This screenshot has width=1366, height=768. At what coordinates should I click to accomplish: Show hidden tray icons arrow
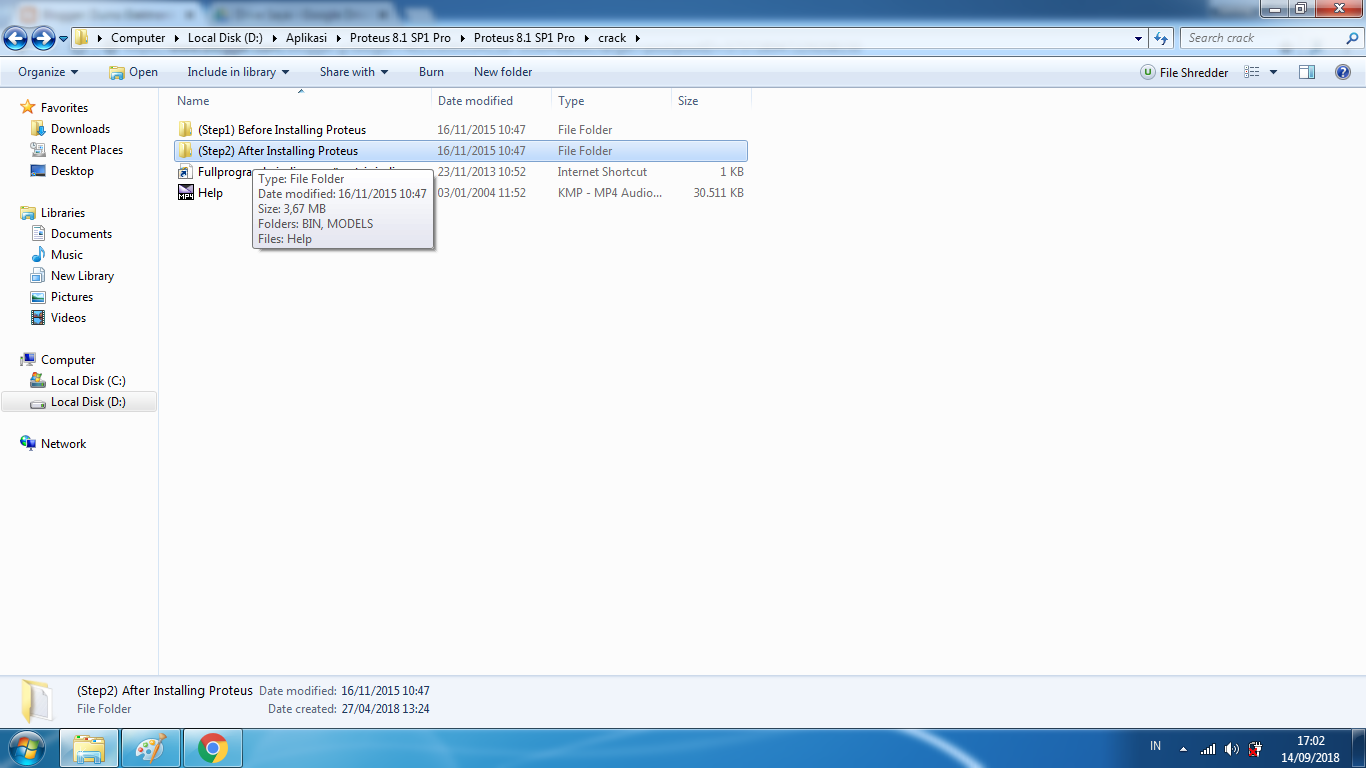point(1184,748)
